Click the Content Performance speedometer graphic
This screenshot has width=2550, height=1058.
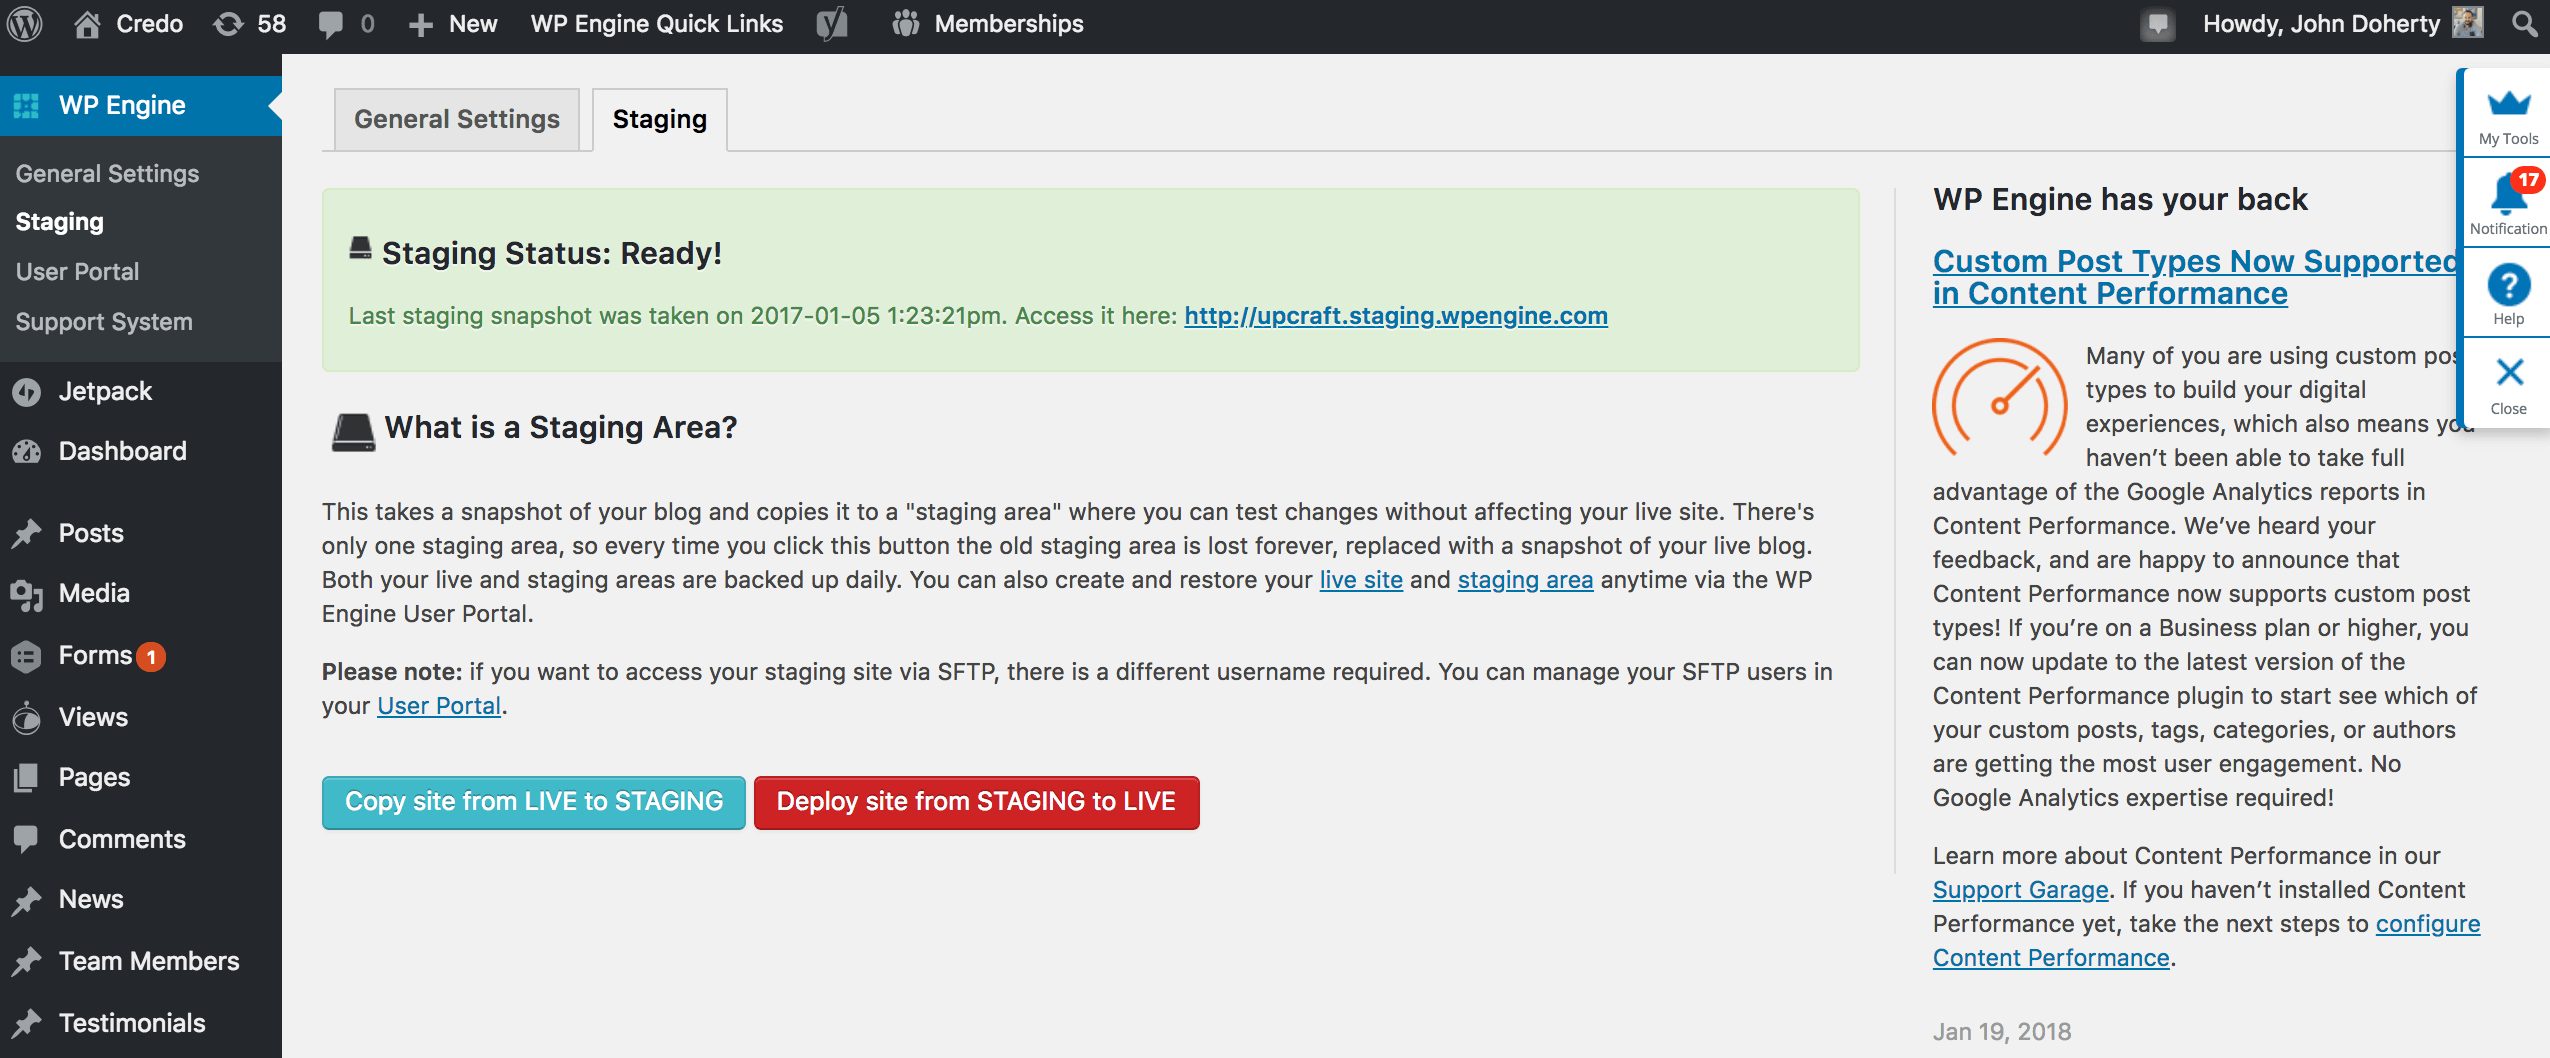pyautogui.click(x=1999, y=397)
